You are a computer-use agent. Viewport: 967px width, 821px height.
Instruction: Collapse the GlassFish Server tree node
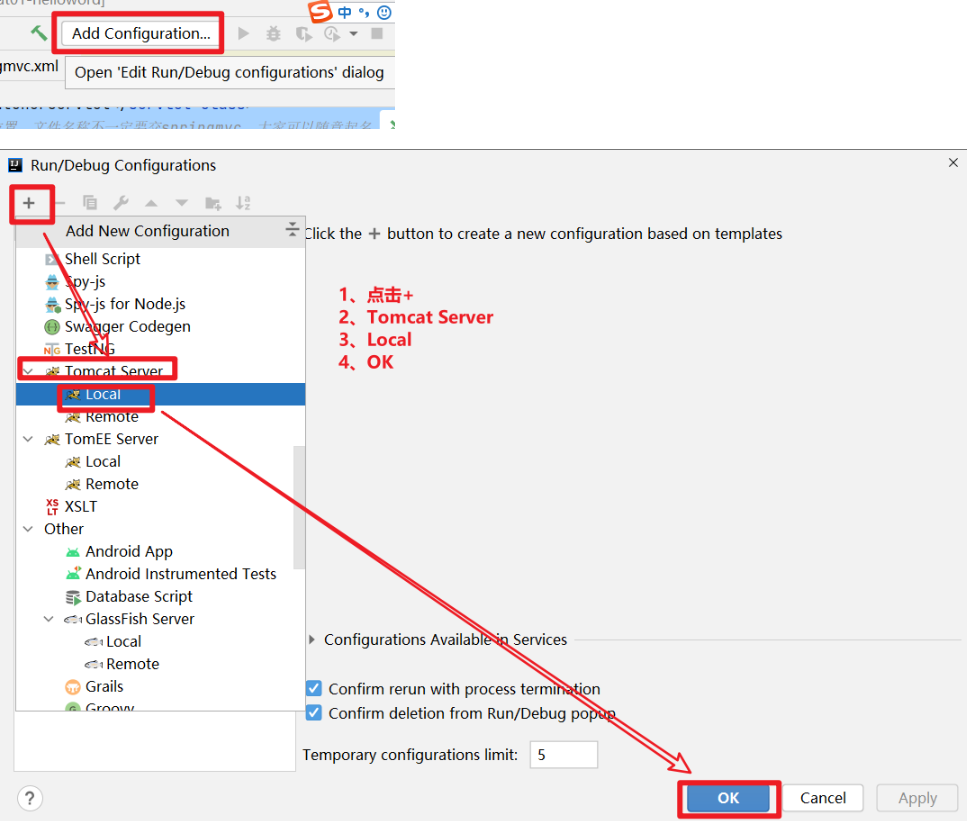tap(49, 619)
